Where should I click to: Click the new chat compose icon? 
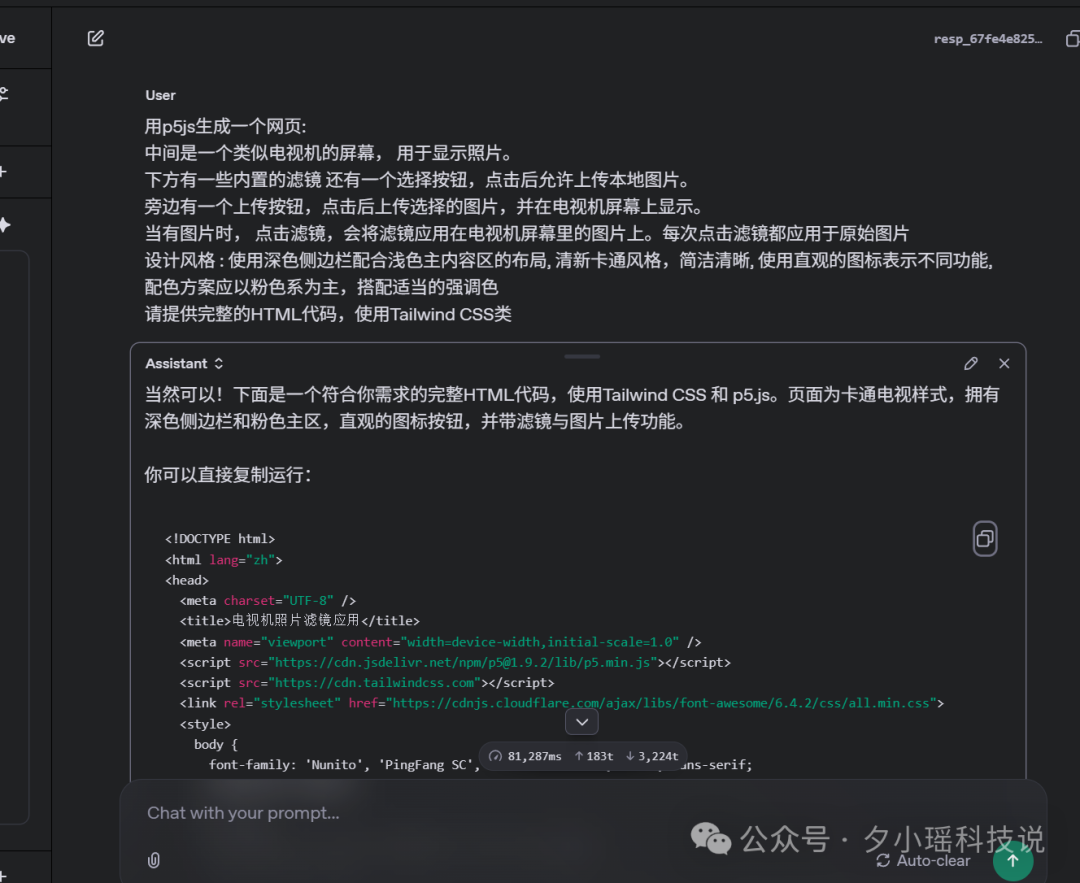95,37
